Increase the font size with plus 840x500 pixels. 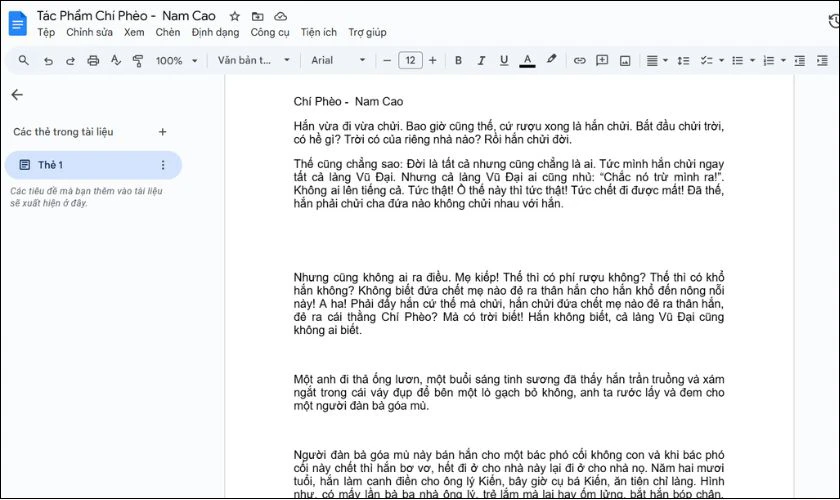433,61
